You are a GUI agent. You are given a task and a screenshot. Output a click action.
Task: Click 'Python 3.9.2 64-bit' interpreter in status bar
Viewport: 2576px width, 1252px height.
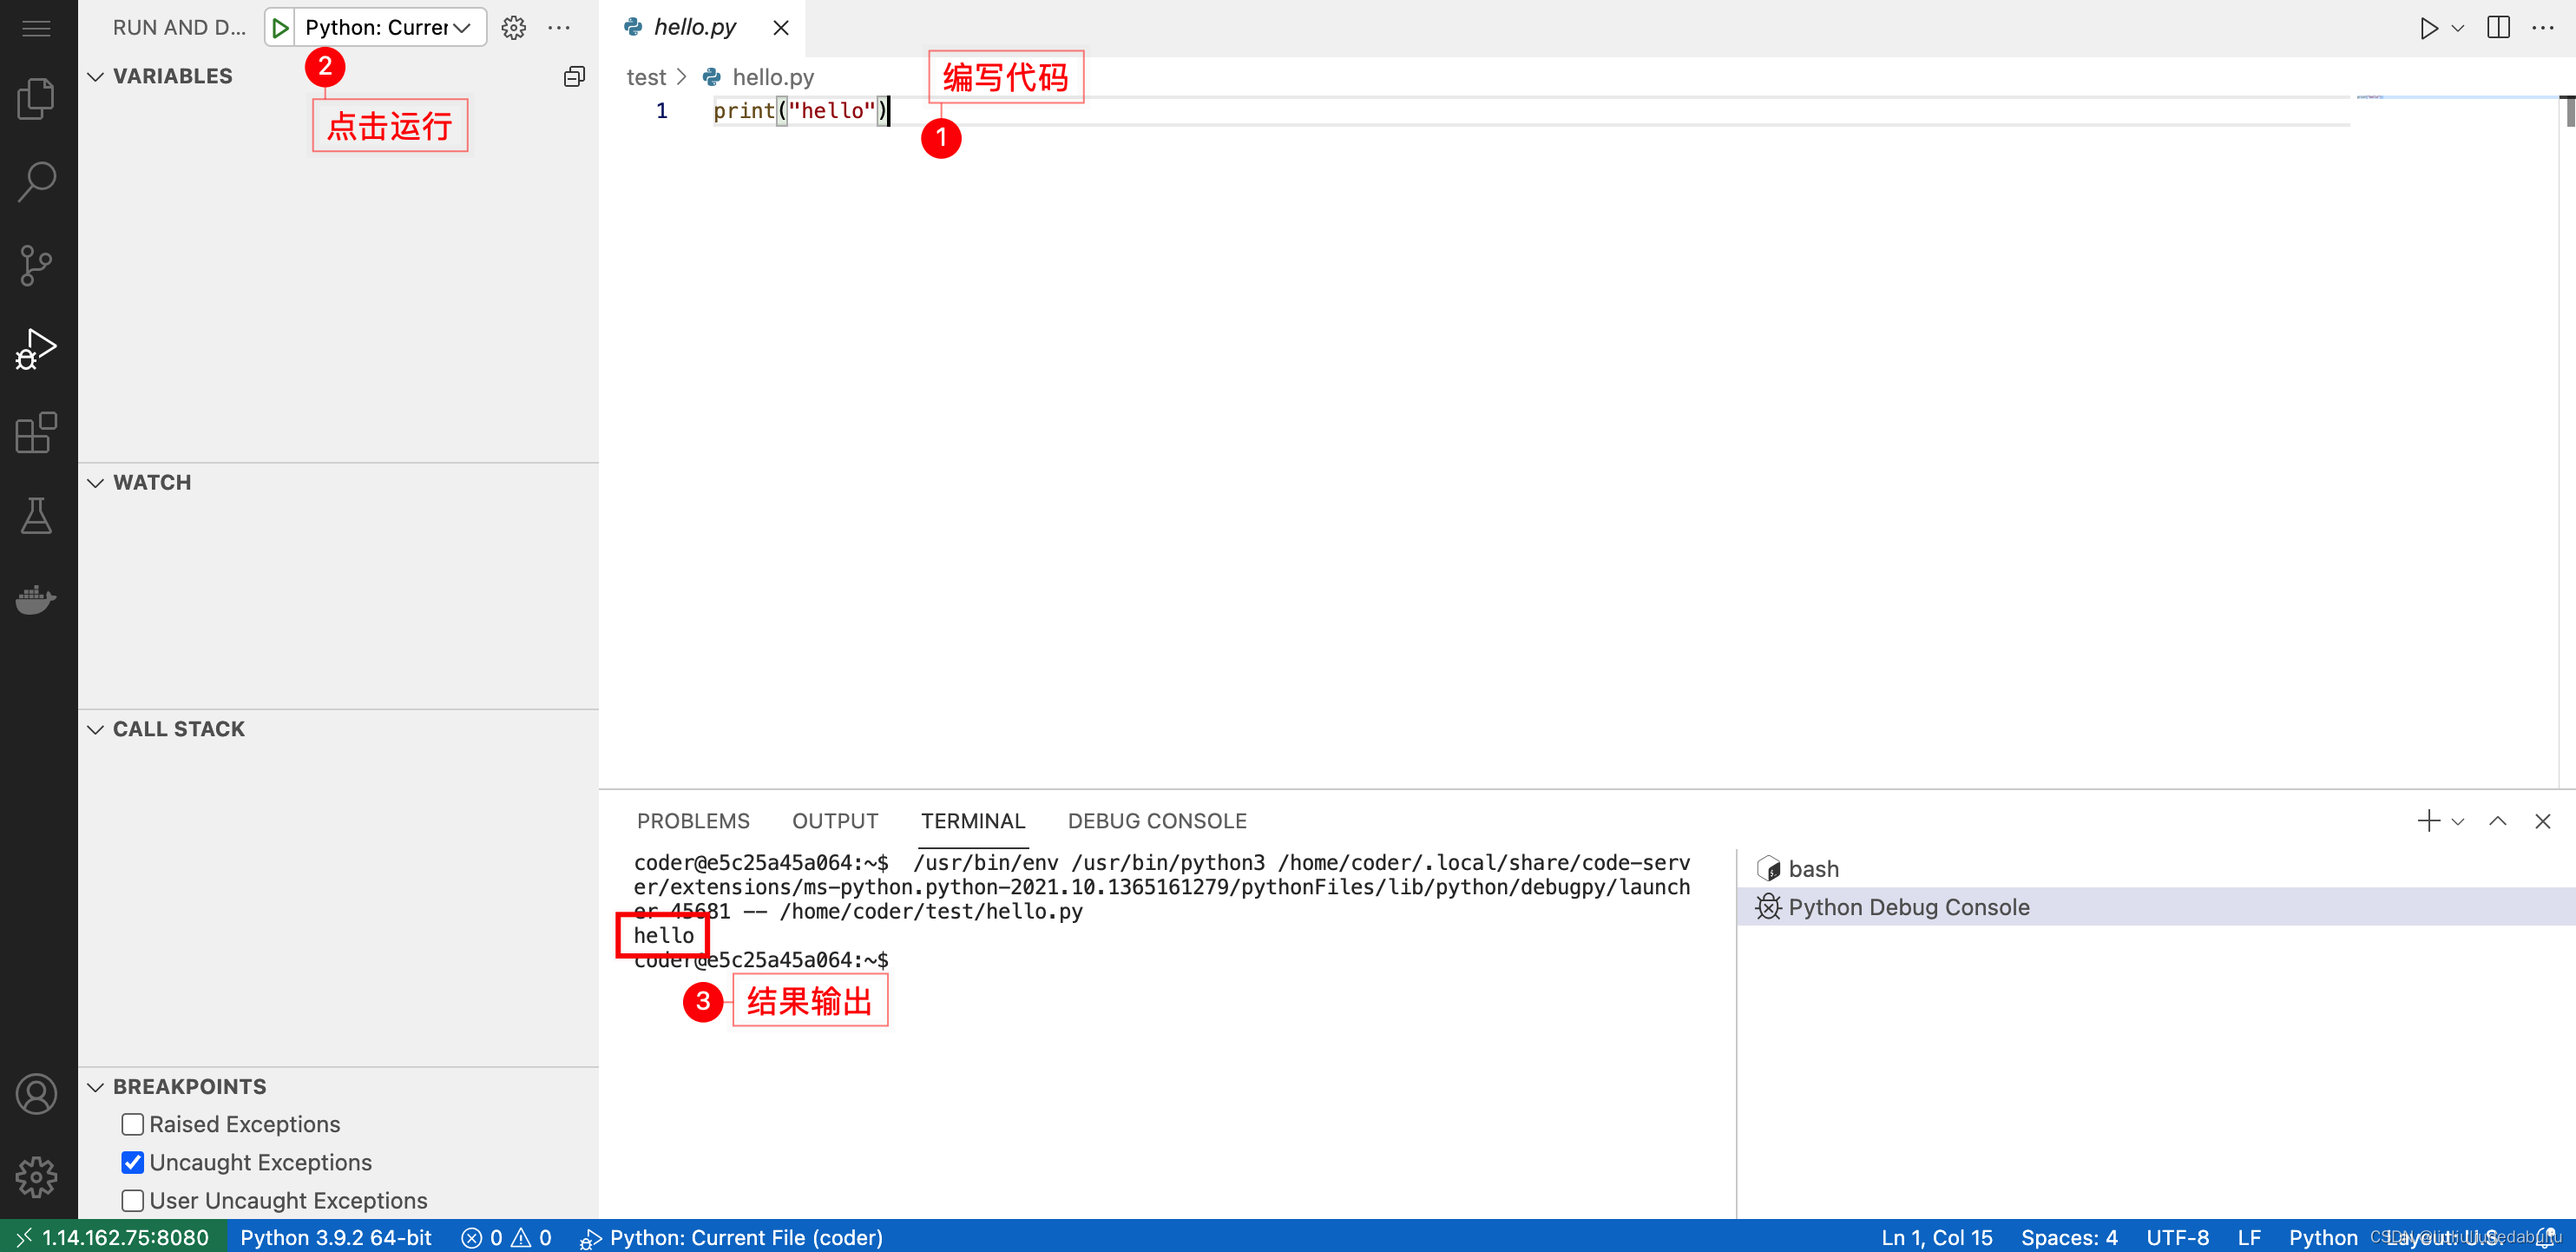(335, 1237)
